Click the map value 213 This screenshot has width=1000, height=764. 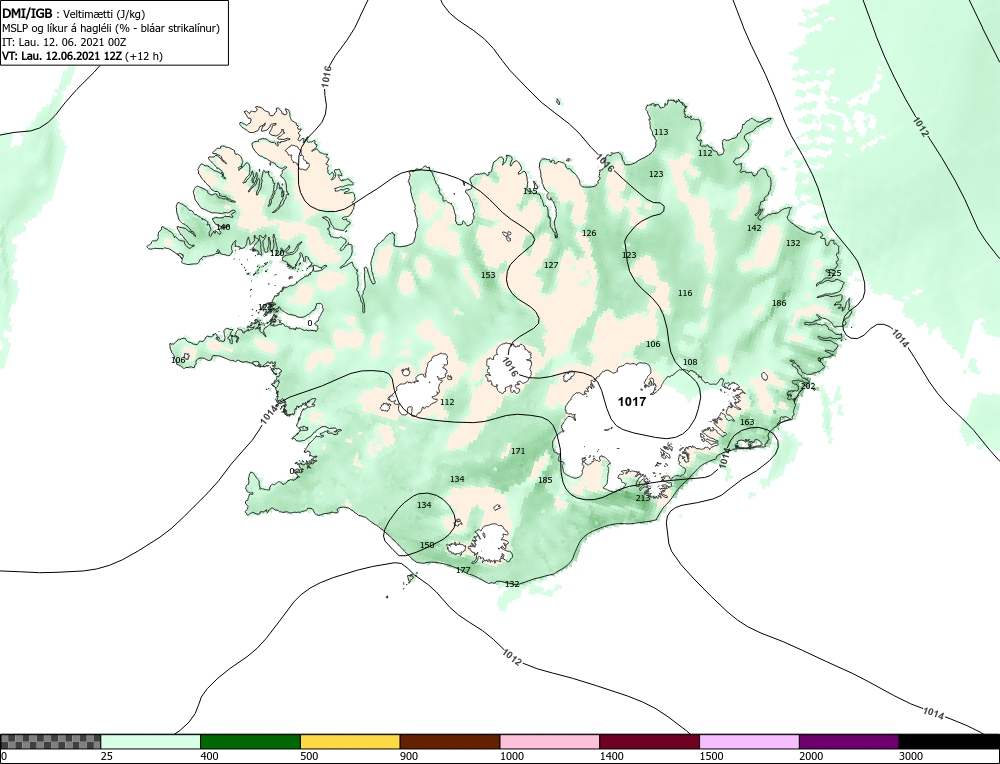(643, 498)
